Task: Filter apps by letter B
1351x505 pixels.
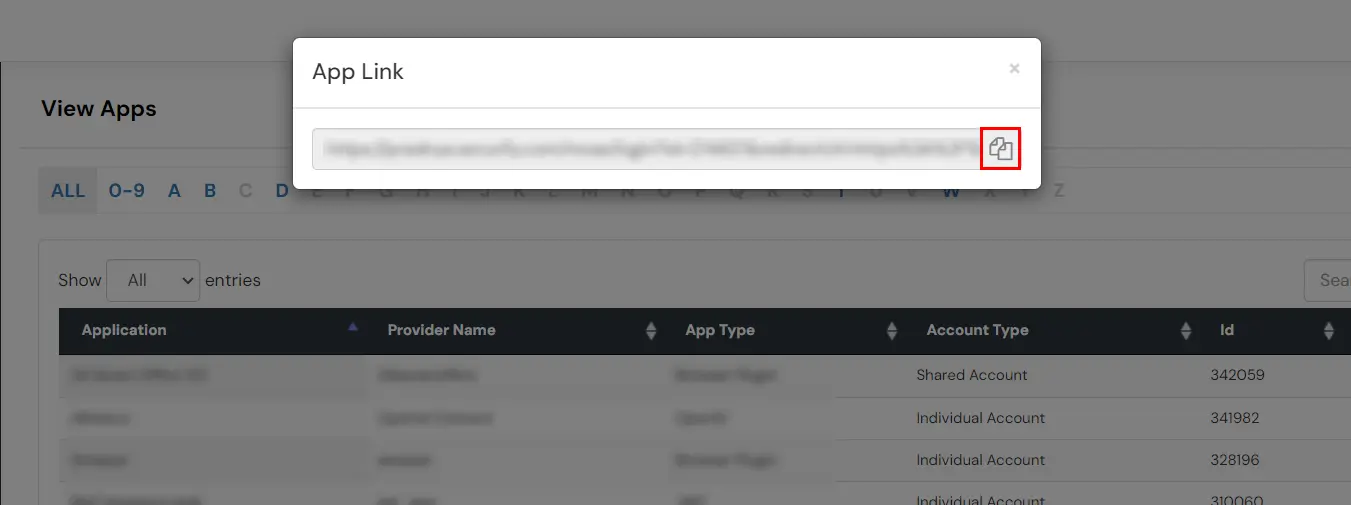Action: click(x=210, y=190)
